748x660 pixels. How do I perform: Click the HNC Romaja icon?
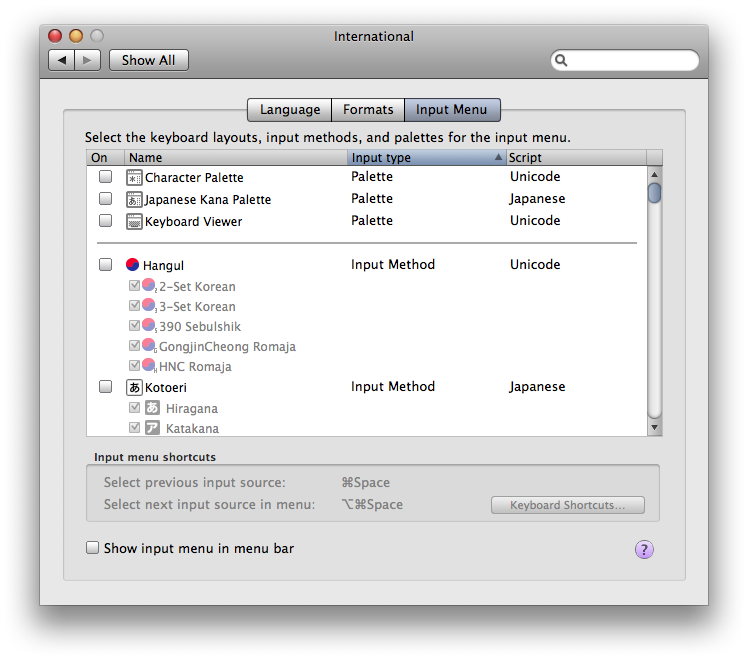(x=149, y=366)
